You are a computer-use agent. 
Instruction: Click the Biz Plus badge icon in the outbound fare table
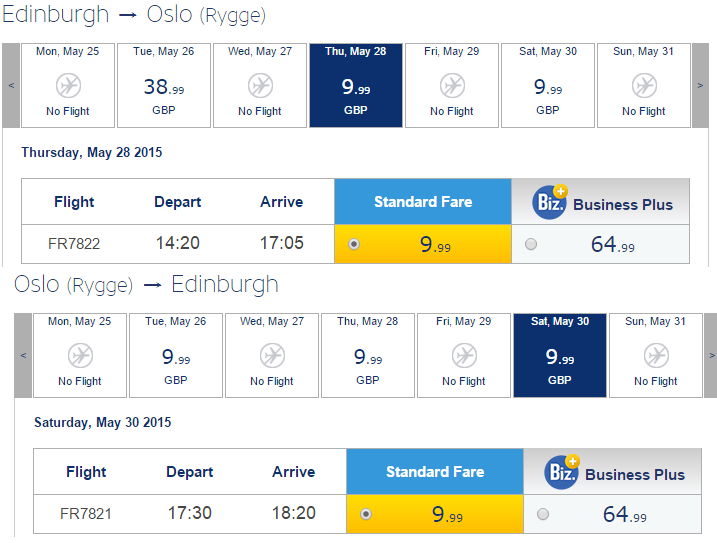click(550, 202)
